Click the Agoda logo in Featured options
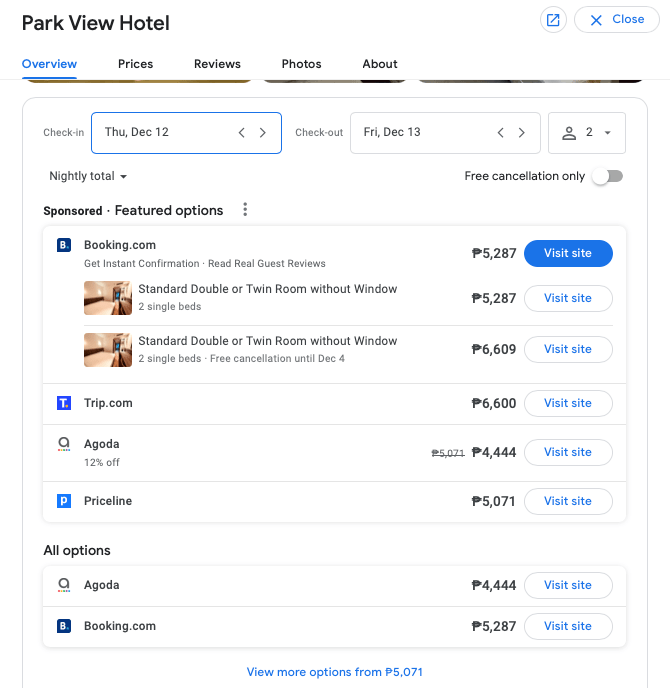 pos(64,444)
